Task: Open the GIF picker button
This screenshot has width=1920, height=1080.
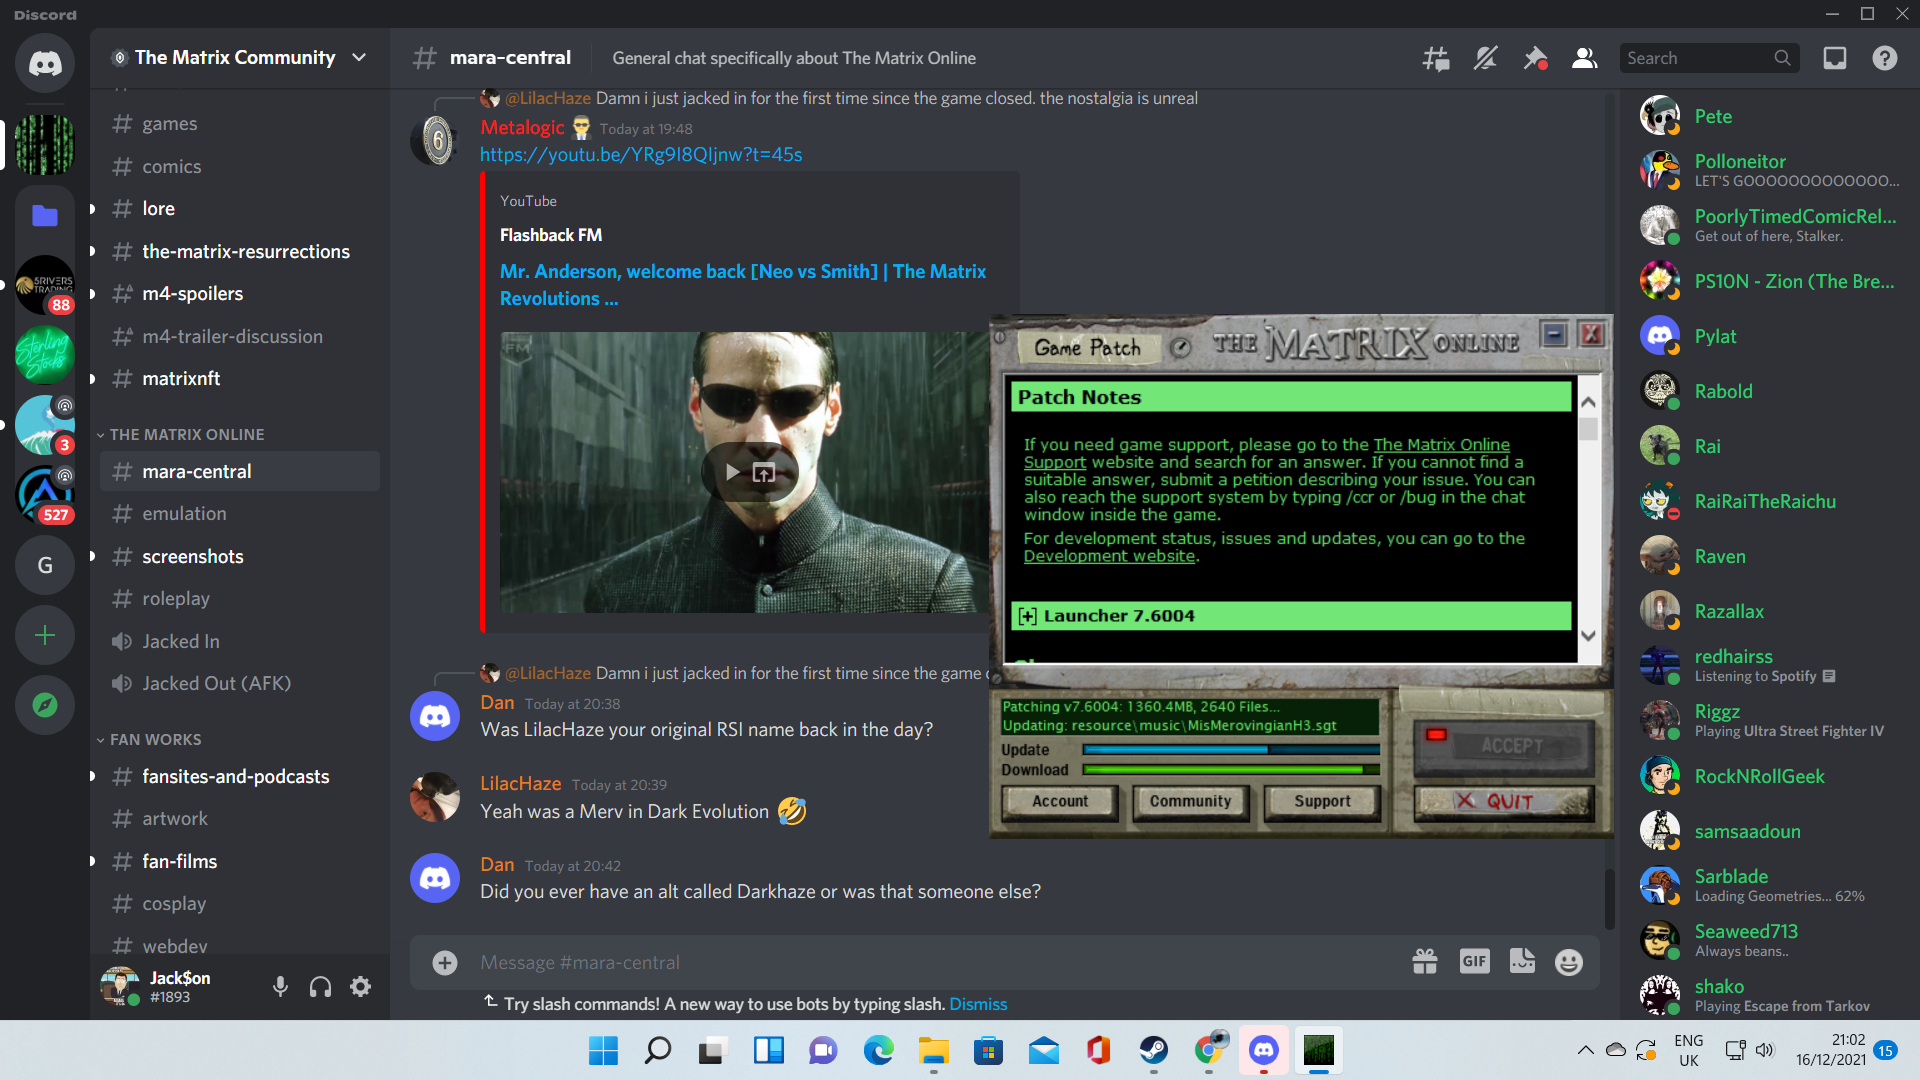Action: (x=1474, y=962)
